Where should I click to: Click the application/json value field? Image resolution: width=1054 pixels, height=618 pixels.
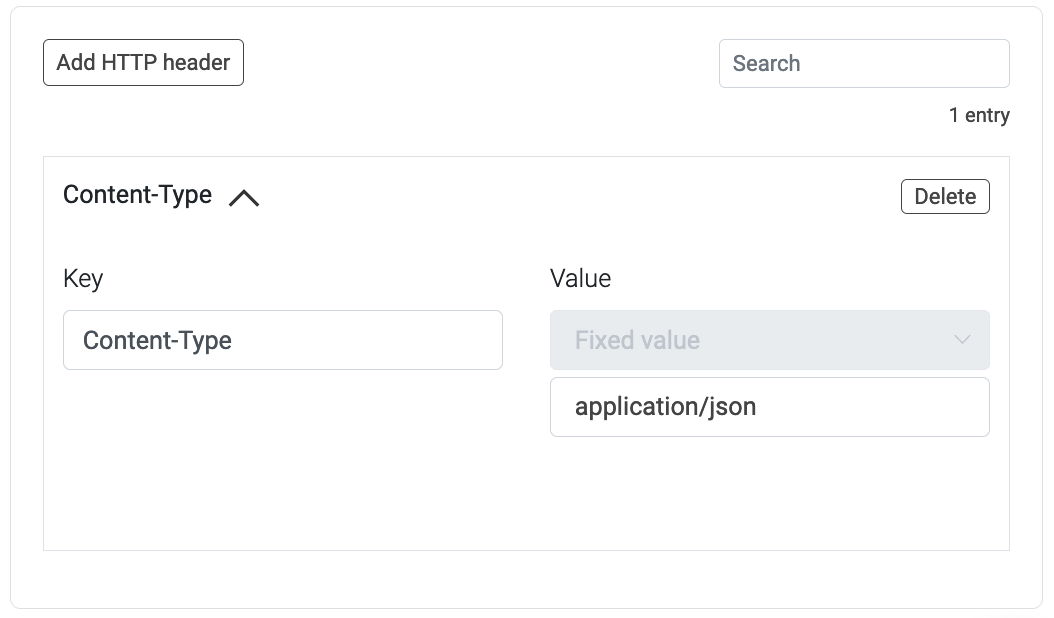click(x=769, y=407)
